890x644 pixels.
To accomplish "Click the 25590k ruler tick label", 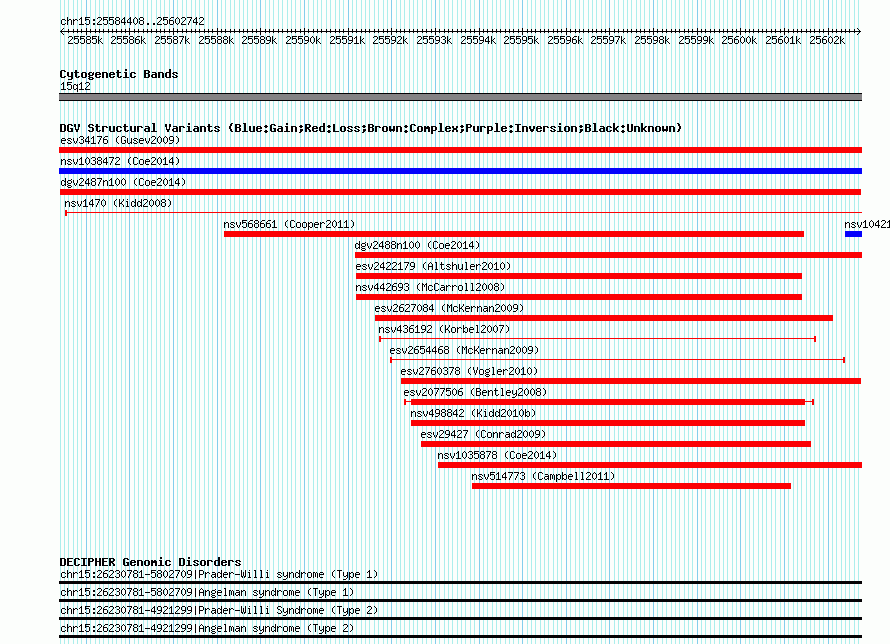I will pos(303,40).
